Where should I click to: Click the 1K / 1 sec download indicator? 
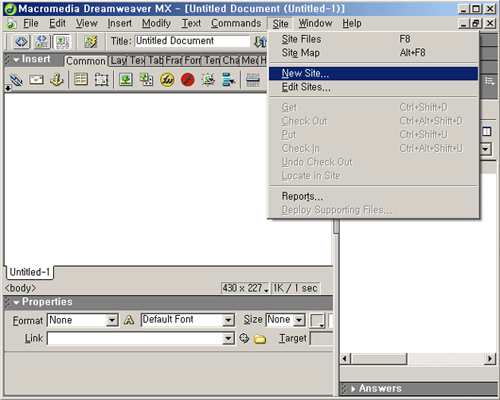(295, 288)
